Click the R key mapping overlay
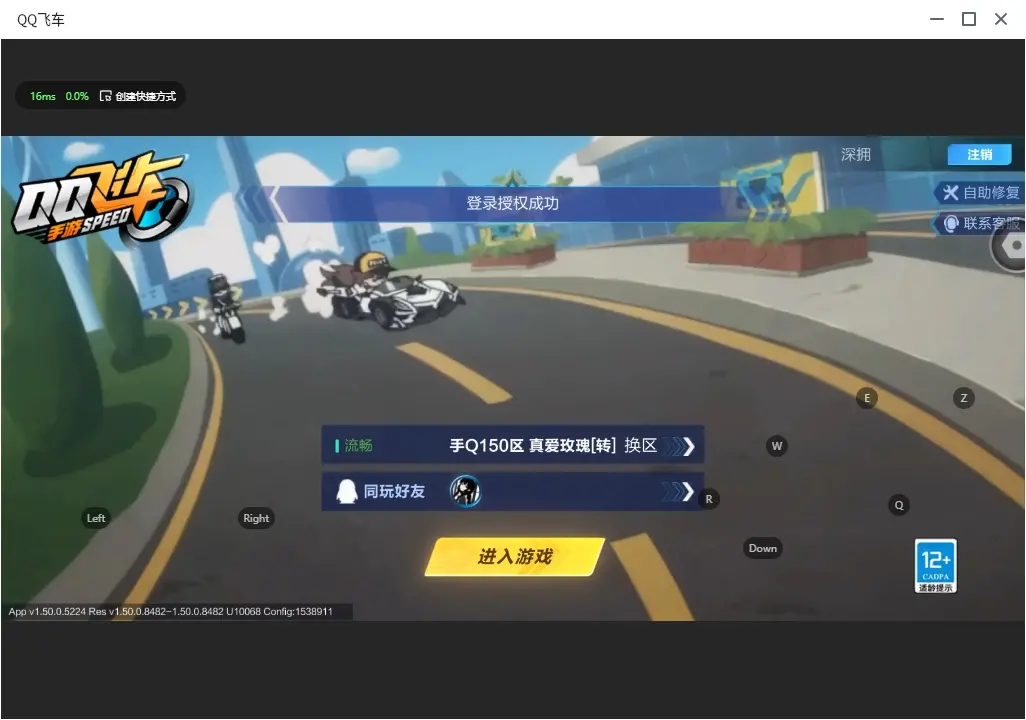1026x720 pixels. pyautogui.click(x=709, y=499)
